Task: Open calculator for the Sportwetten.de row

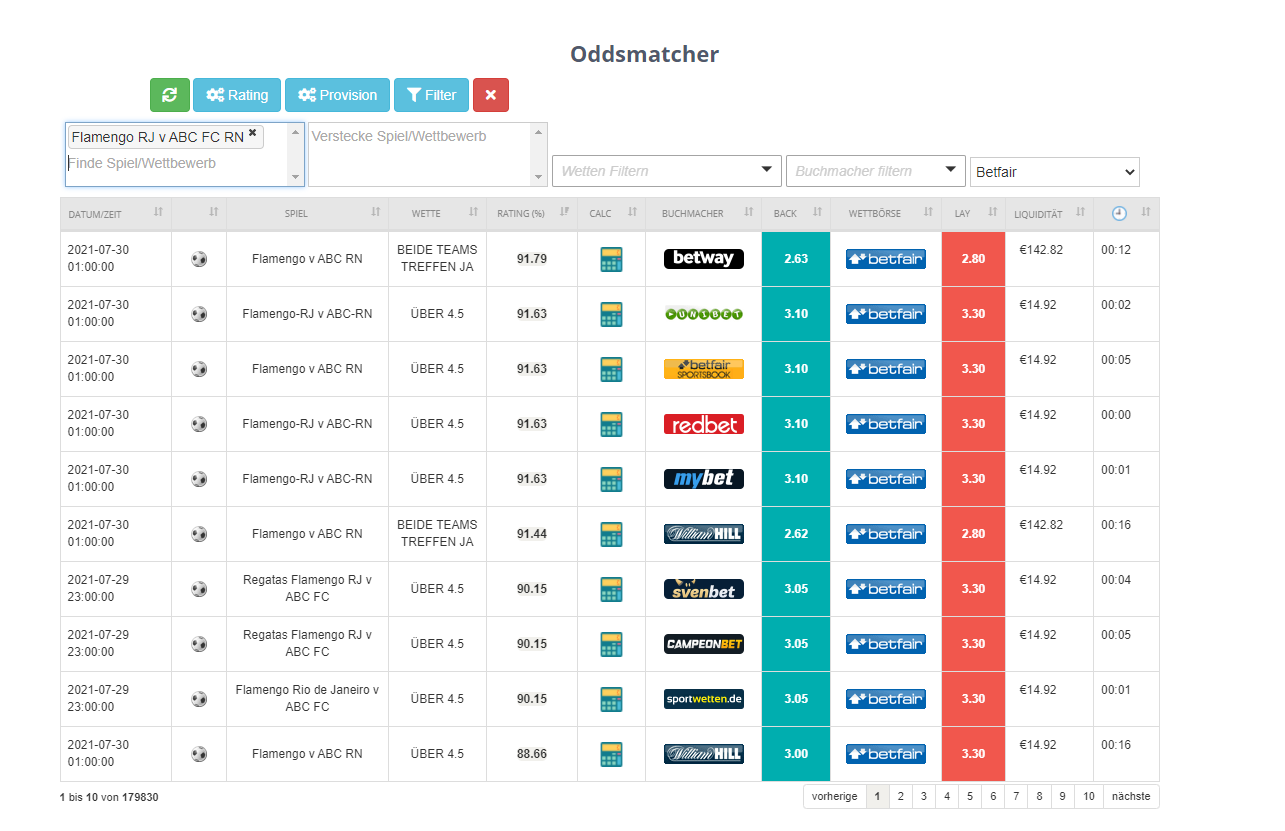Action: [x=611, y=699]
